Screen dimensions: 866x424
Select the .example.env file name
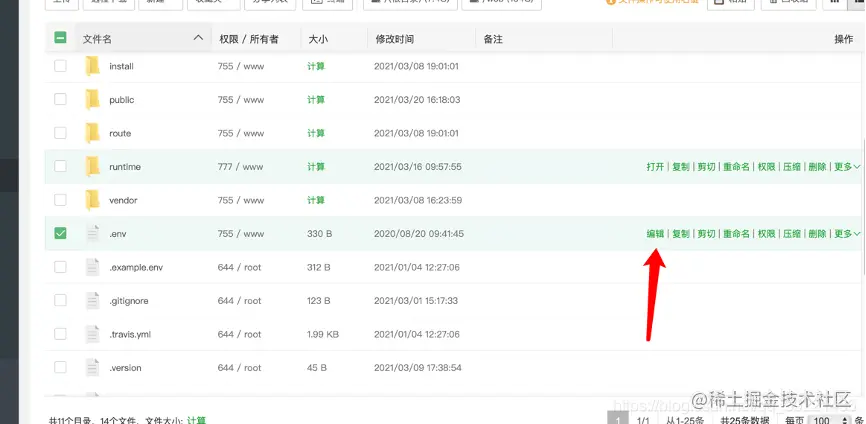point(136,267)
